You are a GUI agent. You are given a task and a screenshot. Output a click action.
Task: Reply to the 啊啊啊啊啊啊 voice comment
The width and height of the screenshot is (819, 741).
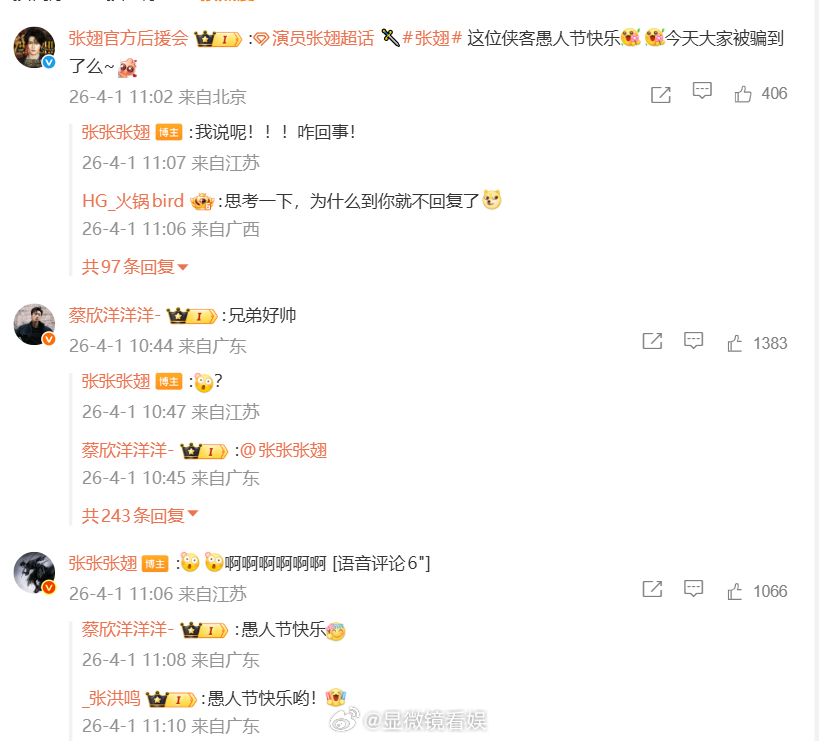click(693, 589)
